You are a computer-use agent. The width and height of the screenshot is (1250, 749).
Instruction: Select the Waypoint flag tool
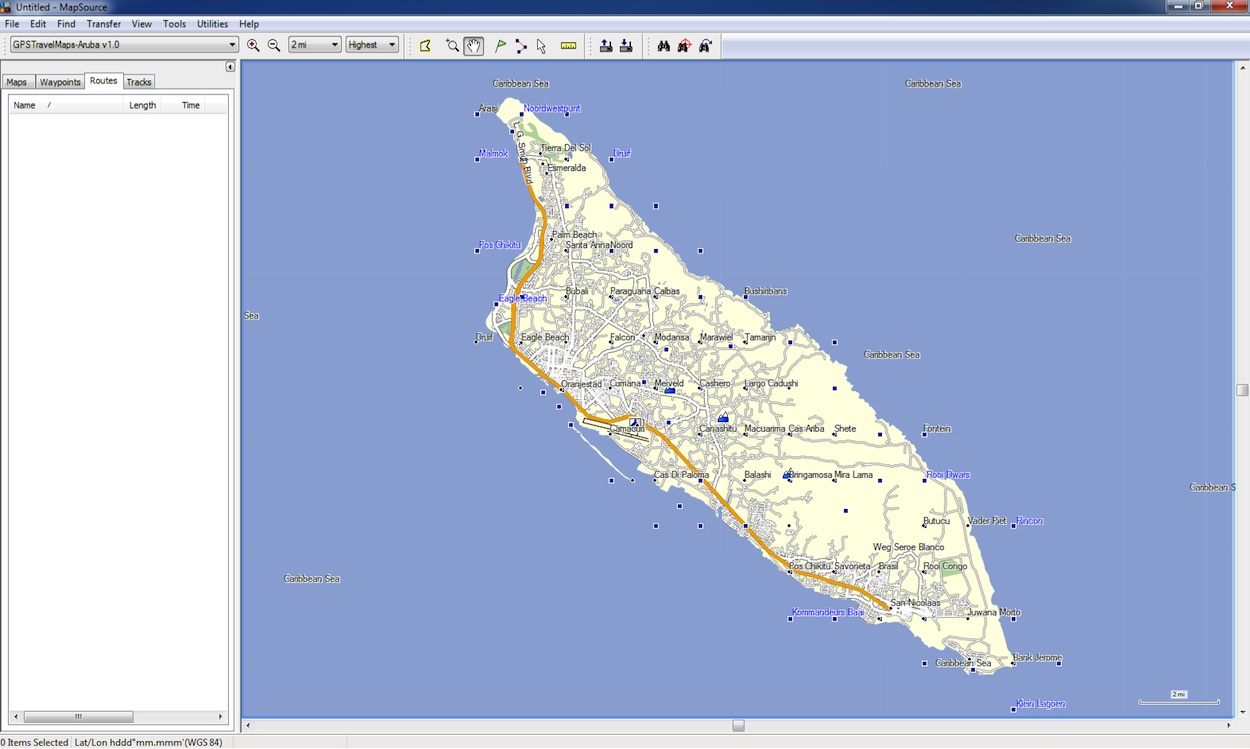500,45
